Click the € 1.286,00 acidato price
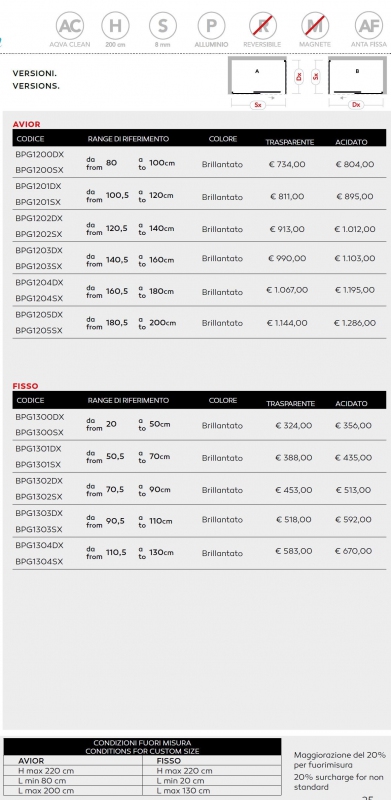Viewport: 391px width, 800px height. (x=355, y=323)
